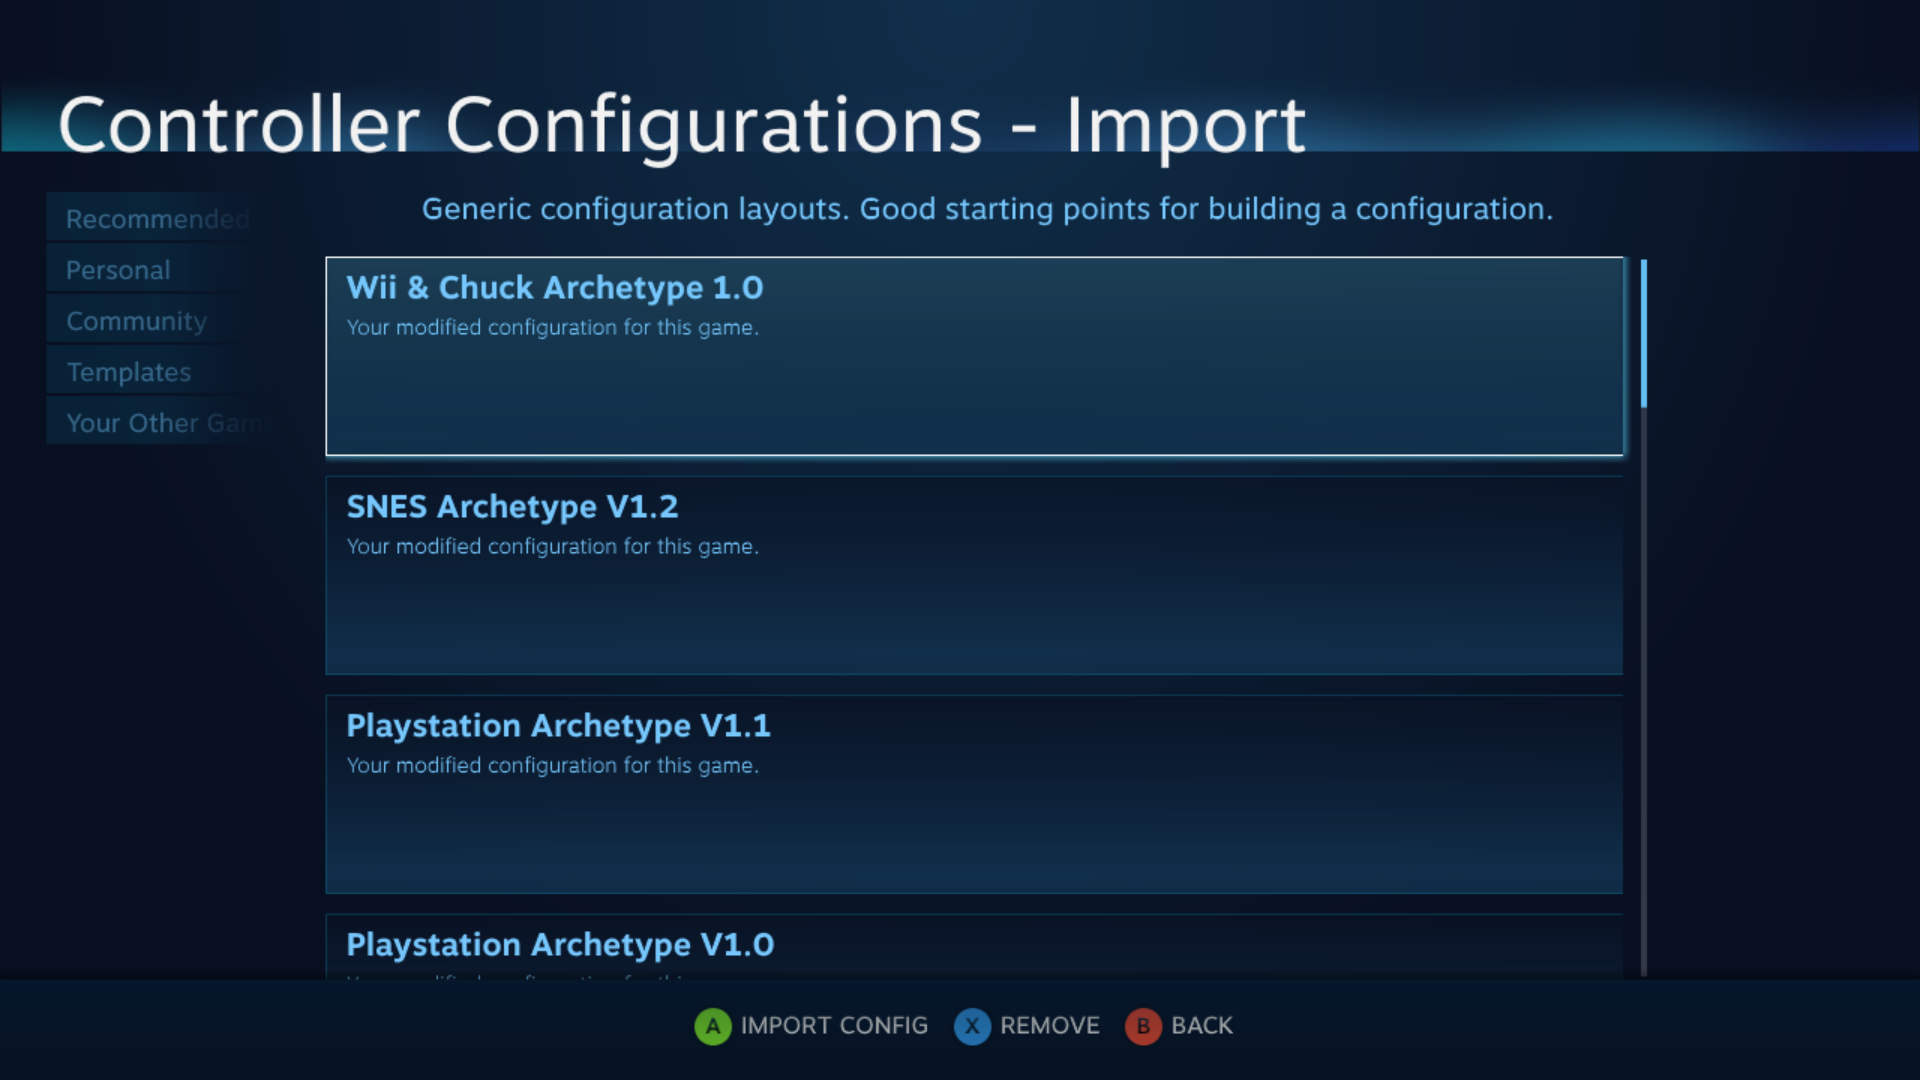This screenshot has height=1080, width=1920.
Task: Switch to the Personal tab
Action: [118, 270]
